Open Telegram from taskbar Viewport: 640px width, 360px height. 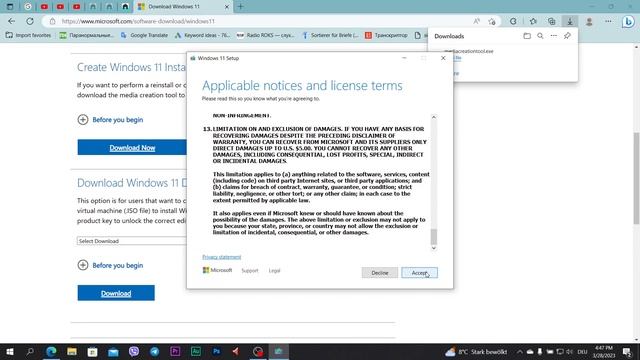tap(155, 351)
